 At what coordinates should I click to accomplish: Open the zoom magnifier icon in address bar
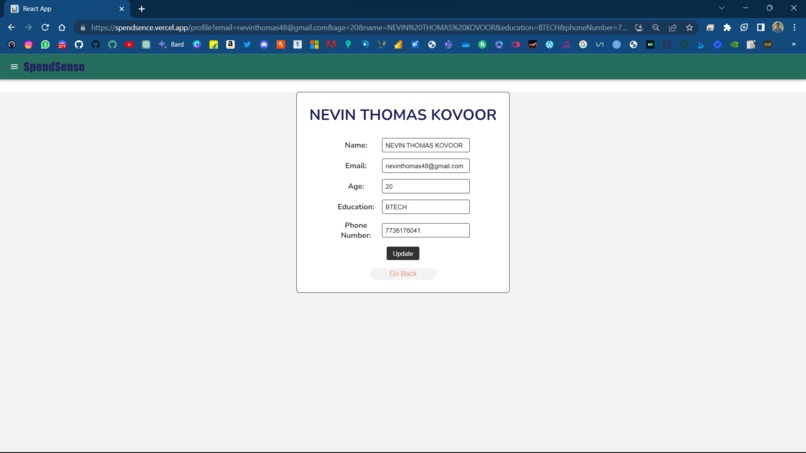tap(655, 27)
